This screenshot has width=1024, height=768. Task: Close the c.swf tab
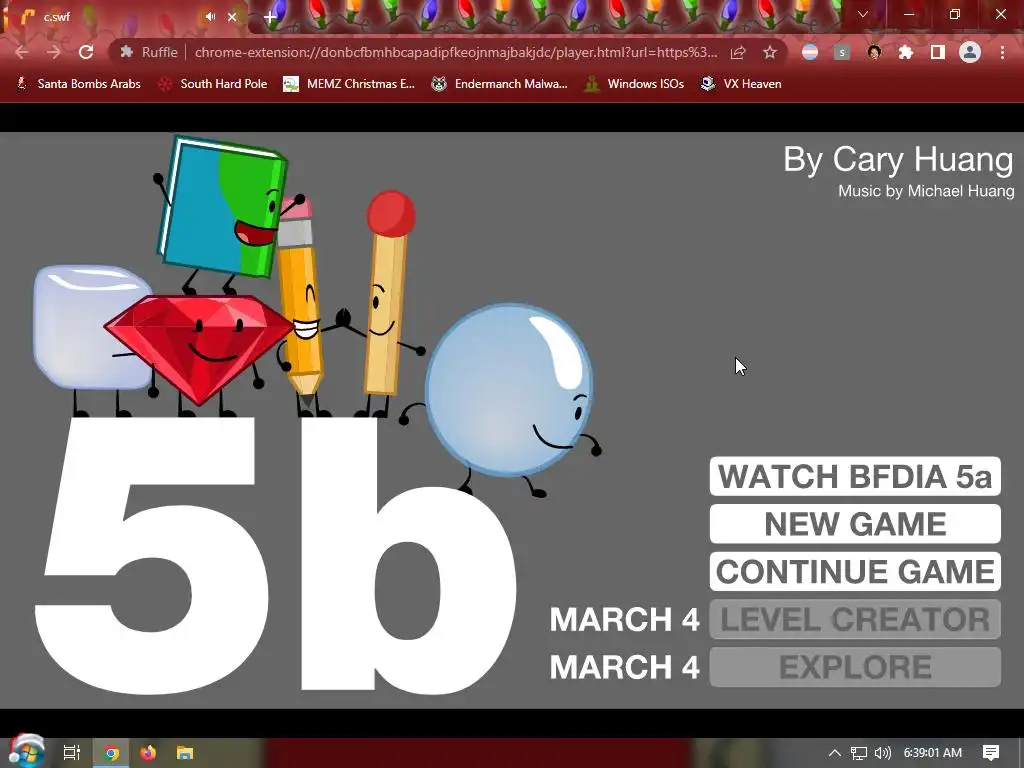point(232,17)
